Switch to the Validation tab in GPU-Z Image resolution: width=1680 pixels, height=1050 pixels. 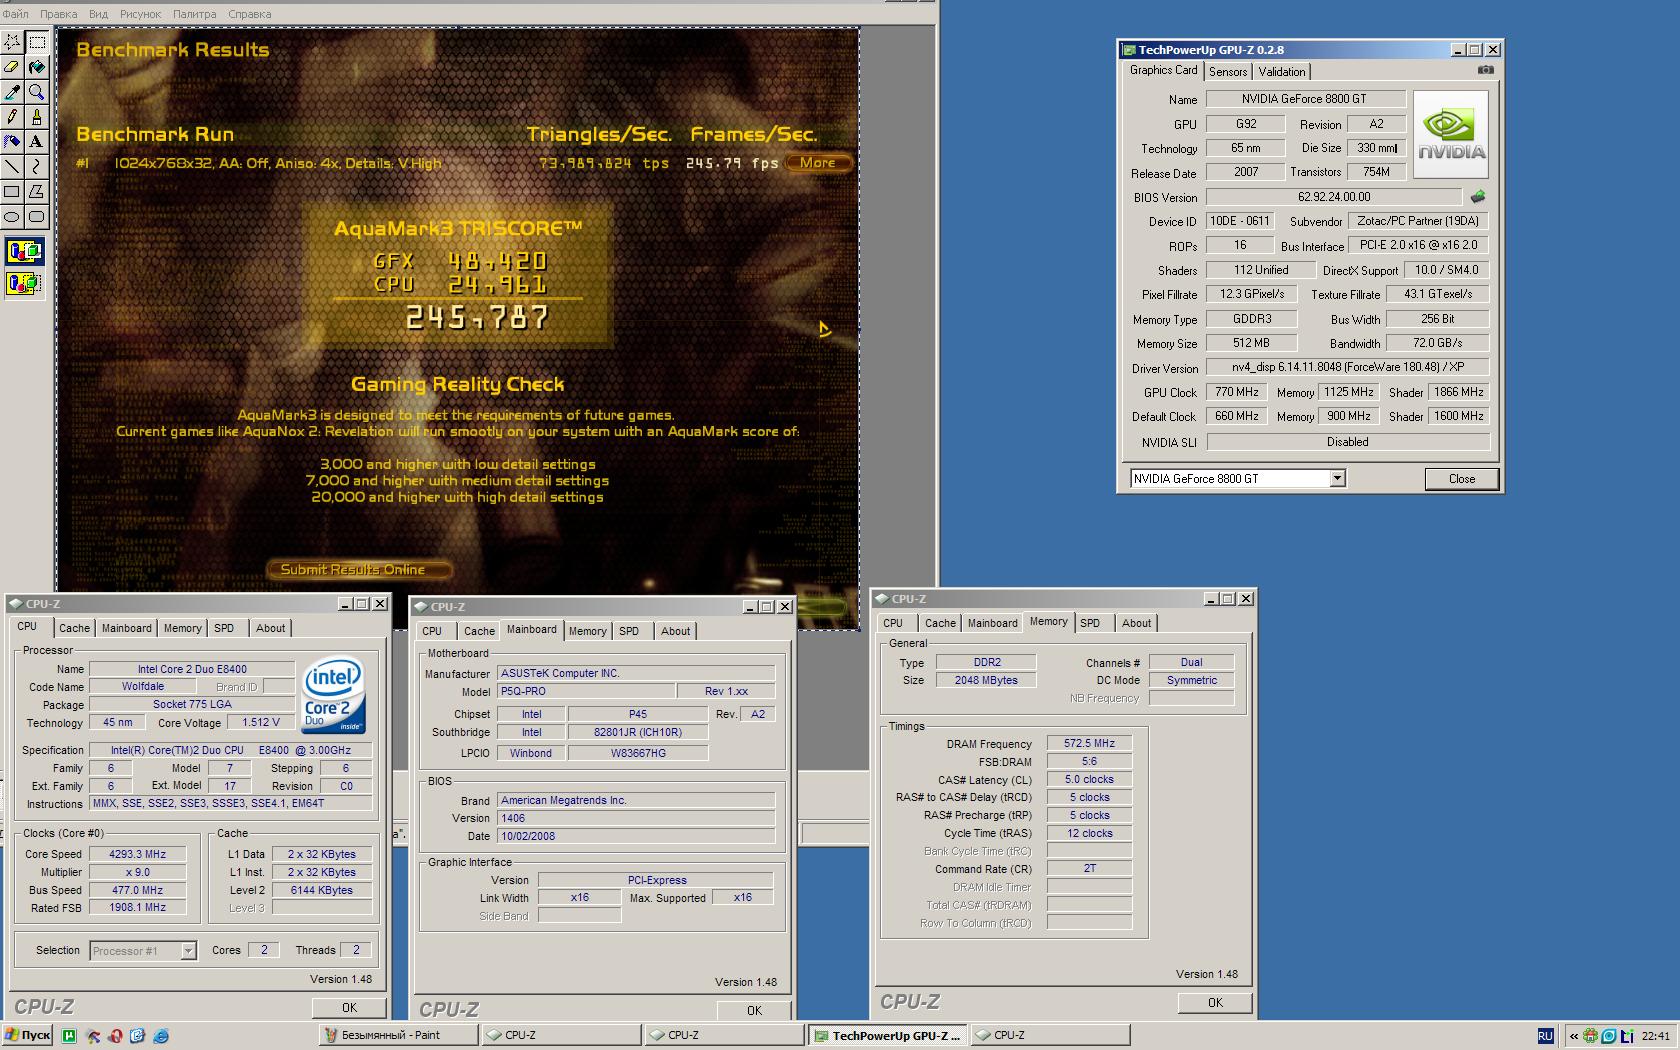pyautogui.click(x=1281, y=72)
